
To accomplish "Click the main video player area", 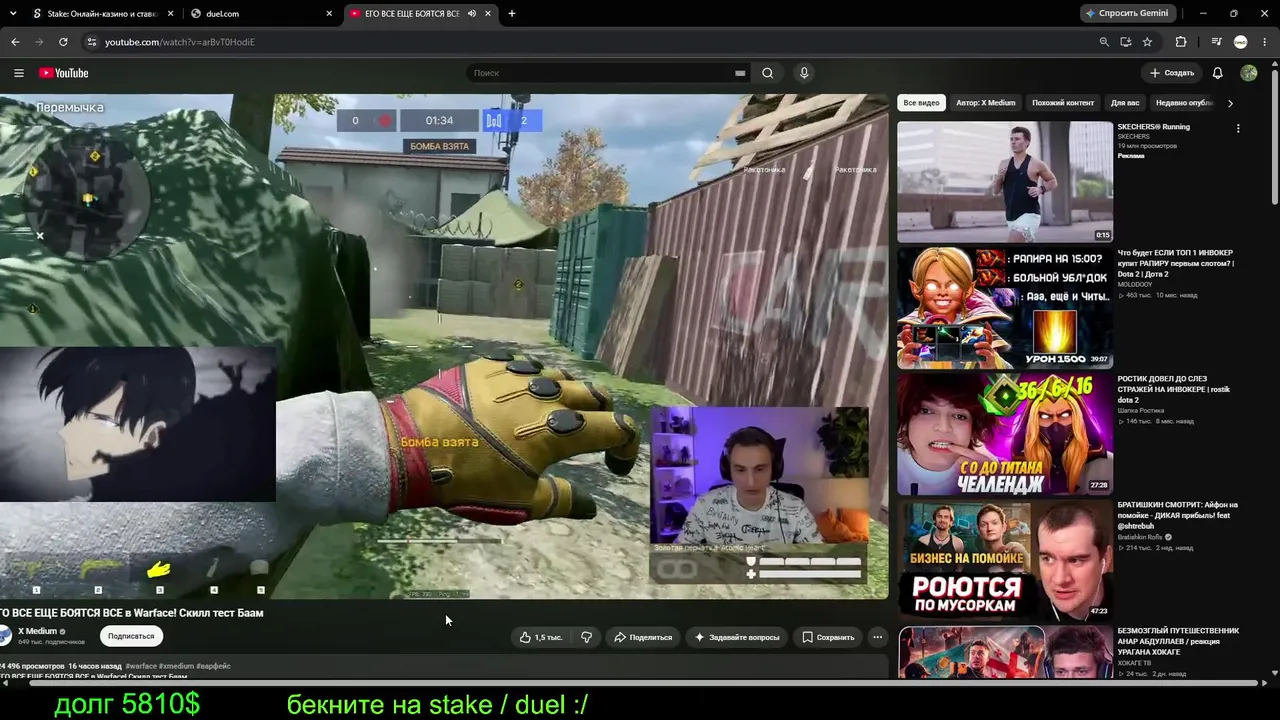I will (x=444, y=346).
